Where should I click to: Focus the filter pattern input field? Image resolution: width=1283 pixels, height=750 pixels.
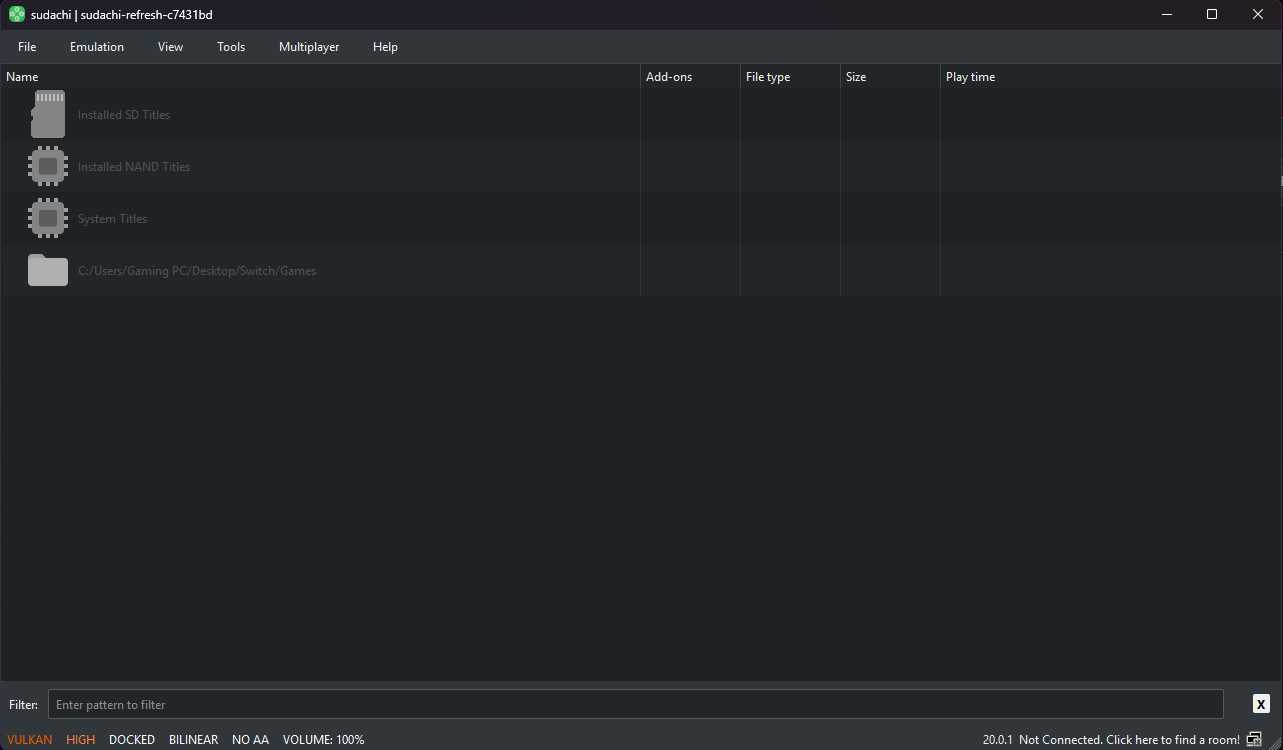635,704
